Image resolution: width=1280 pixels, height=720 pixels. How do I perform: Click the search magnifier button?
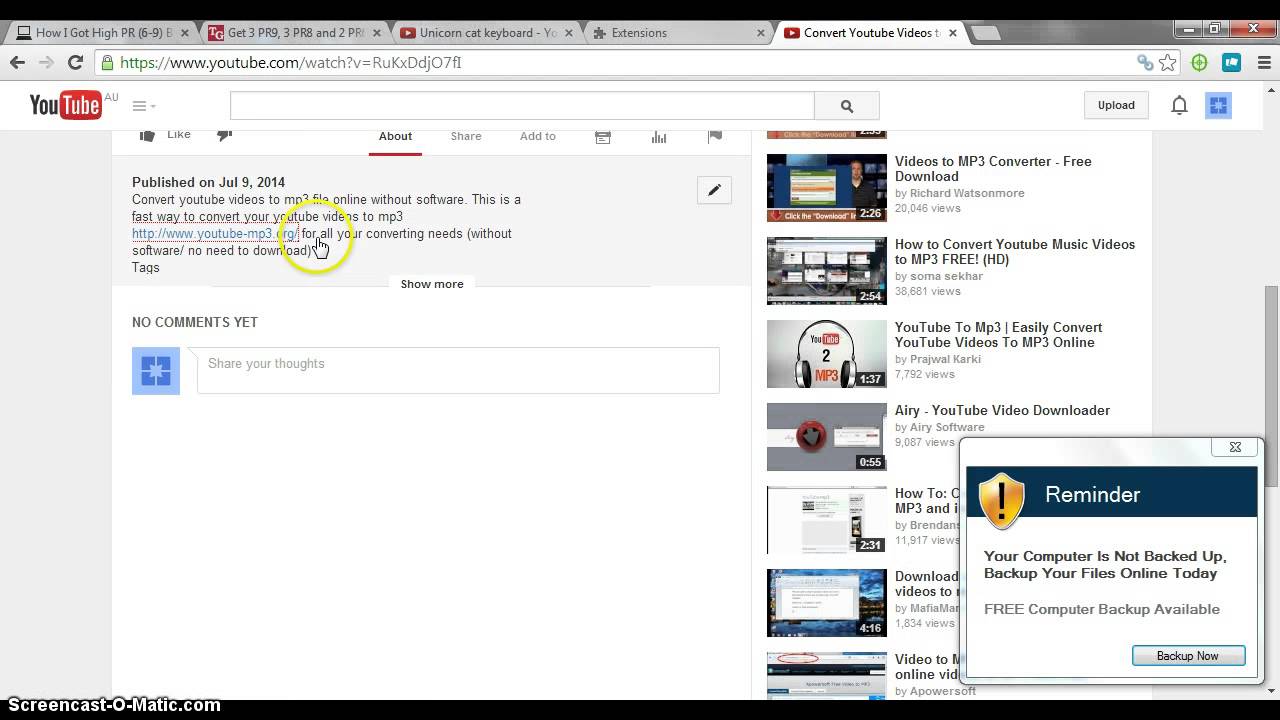coord(847,106)
